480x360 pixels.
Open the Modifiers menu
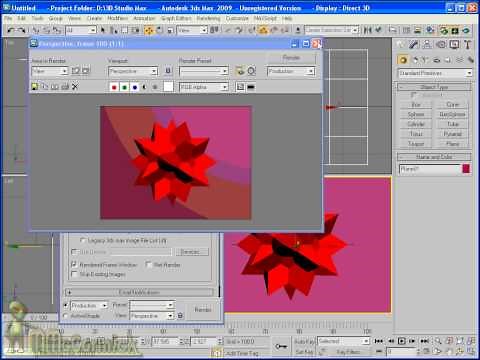117,18
